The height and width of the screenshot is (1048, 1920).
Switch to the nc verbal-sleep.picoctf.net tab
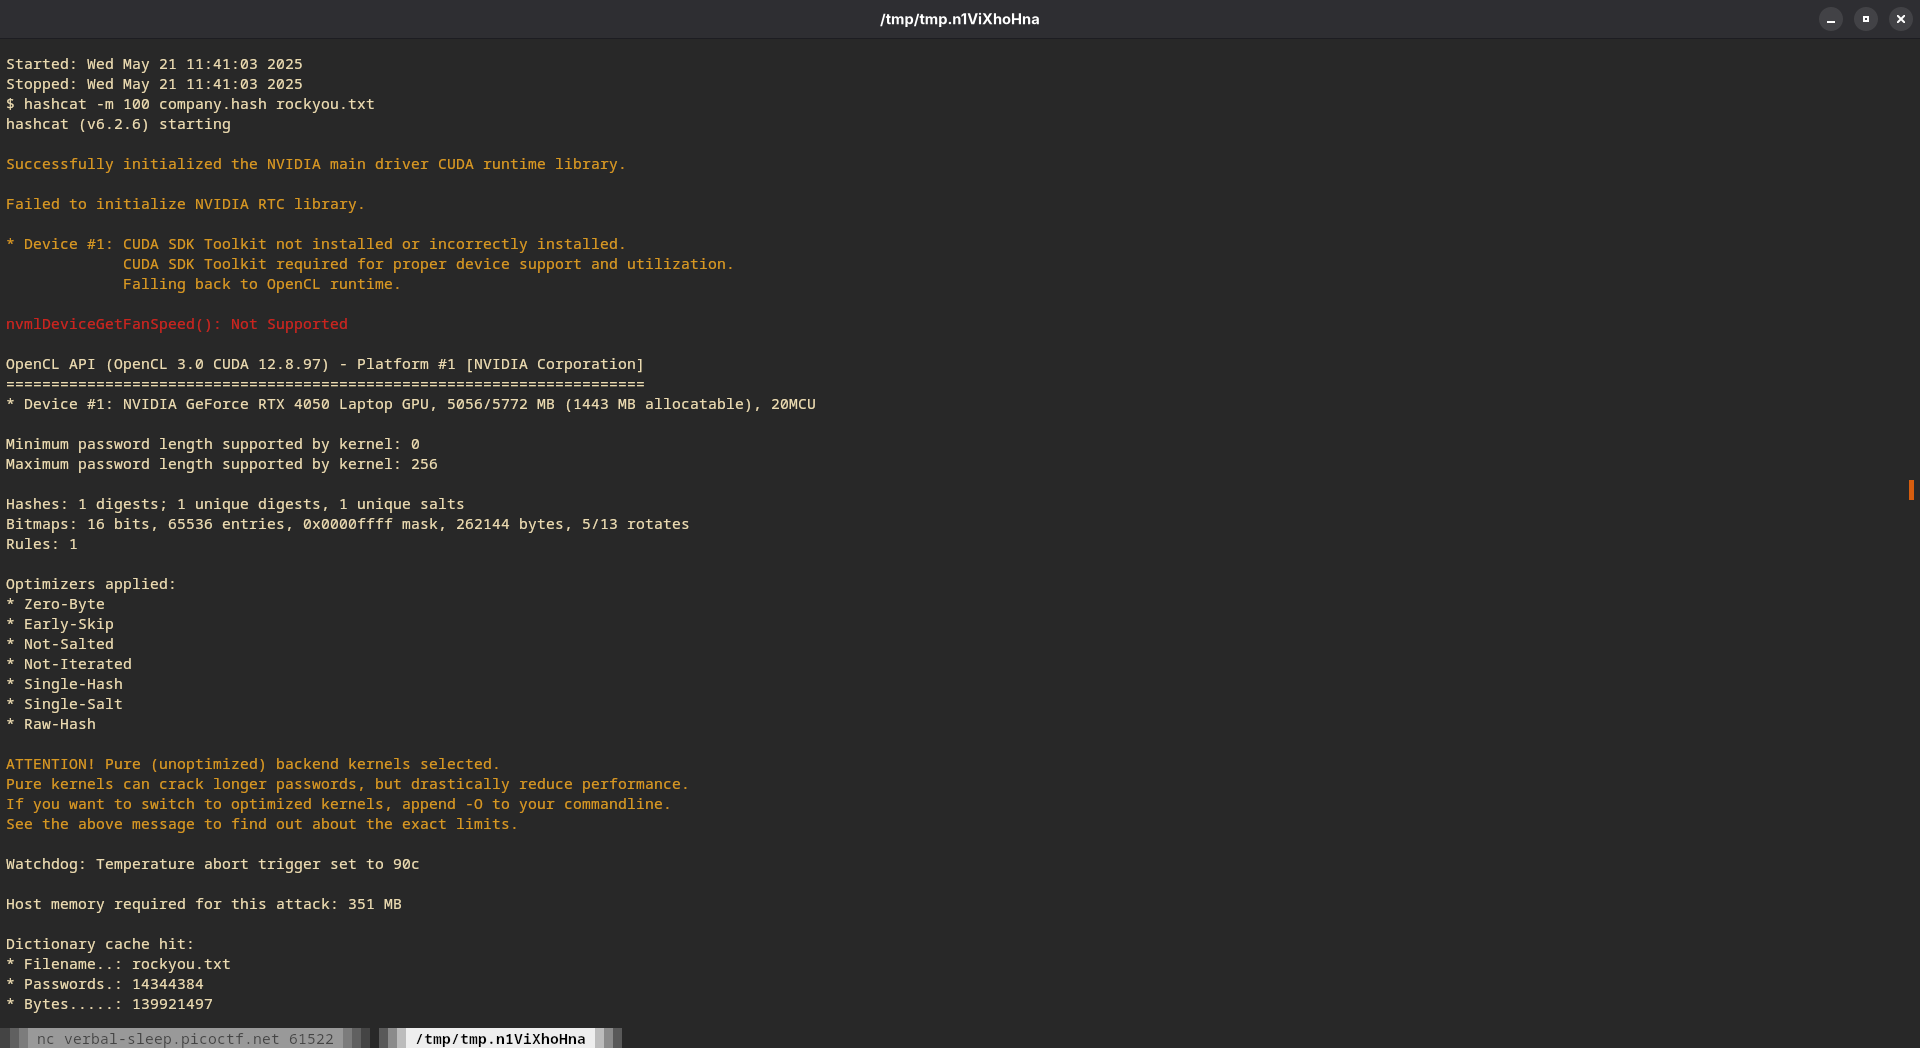185,1038
